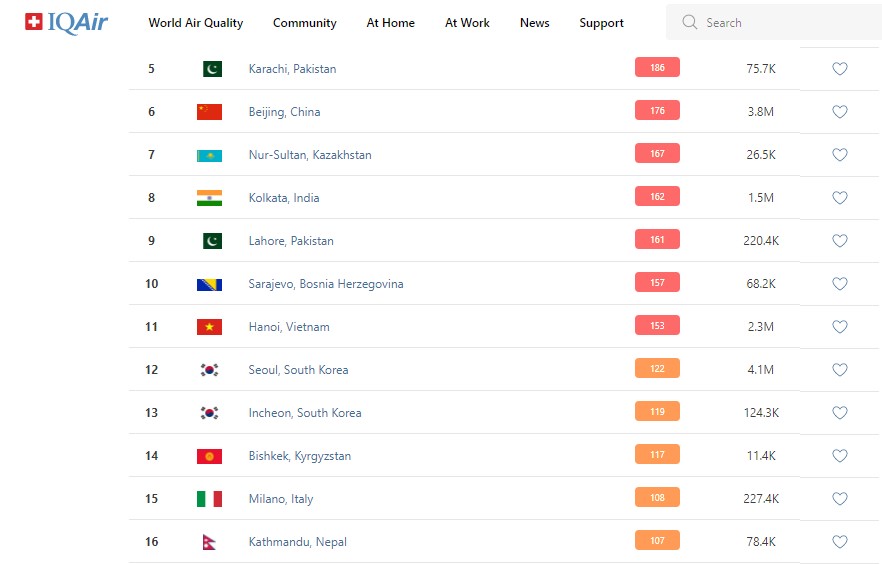Open the Support menu
Screen dimensions: 882x564
coord(601,23)
